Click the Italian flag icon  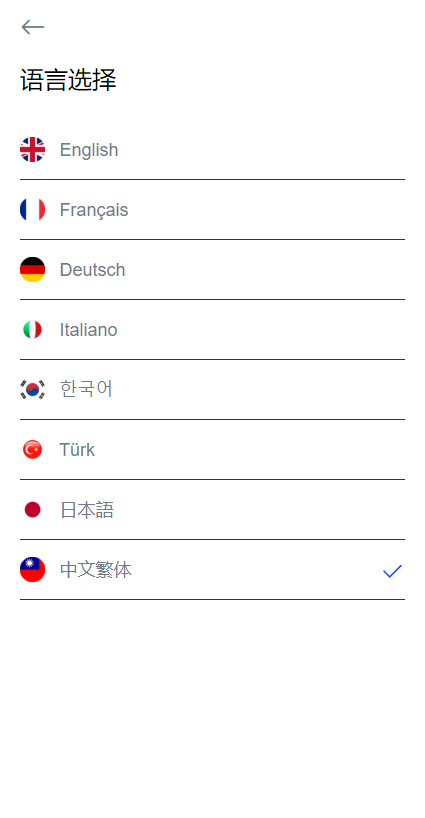[32, 330]
